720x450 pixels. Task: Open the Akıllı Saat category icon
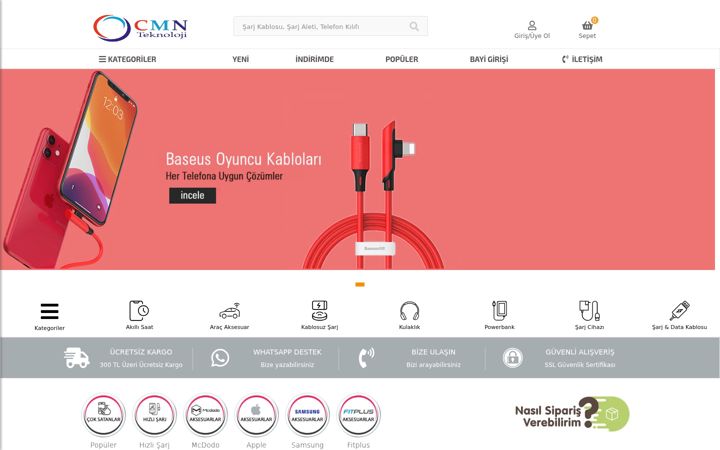coord(139,311)
